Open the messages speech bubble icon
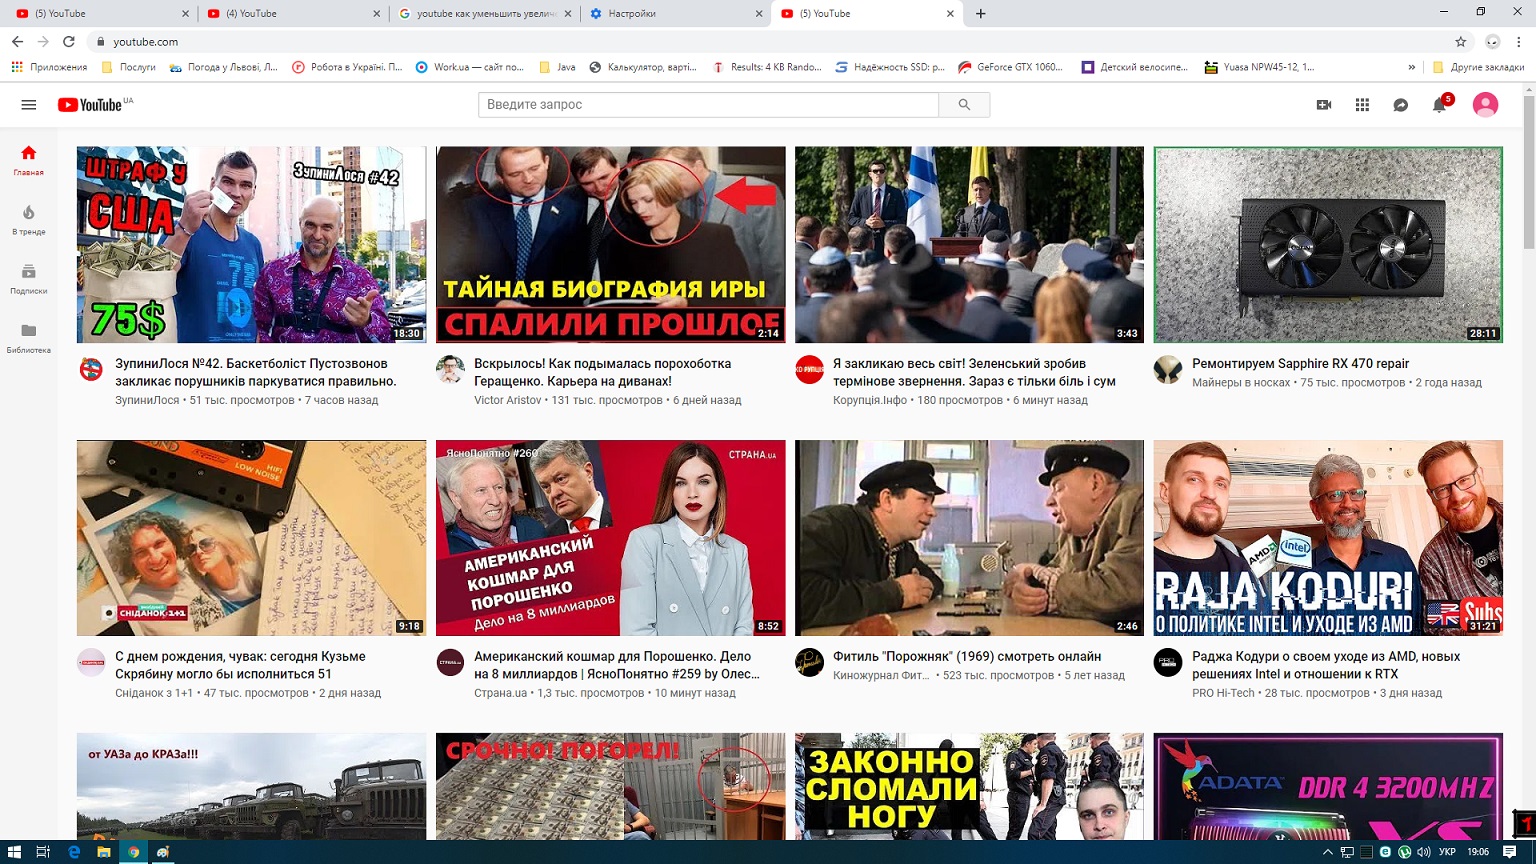Viewport: 1536px width, 864px height. (x=1401, y=105)
